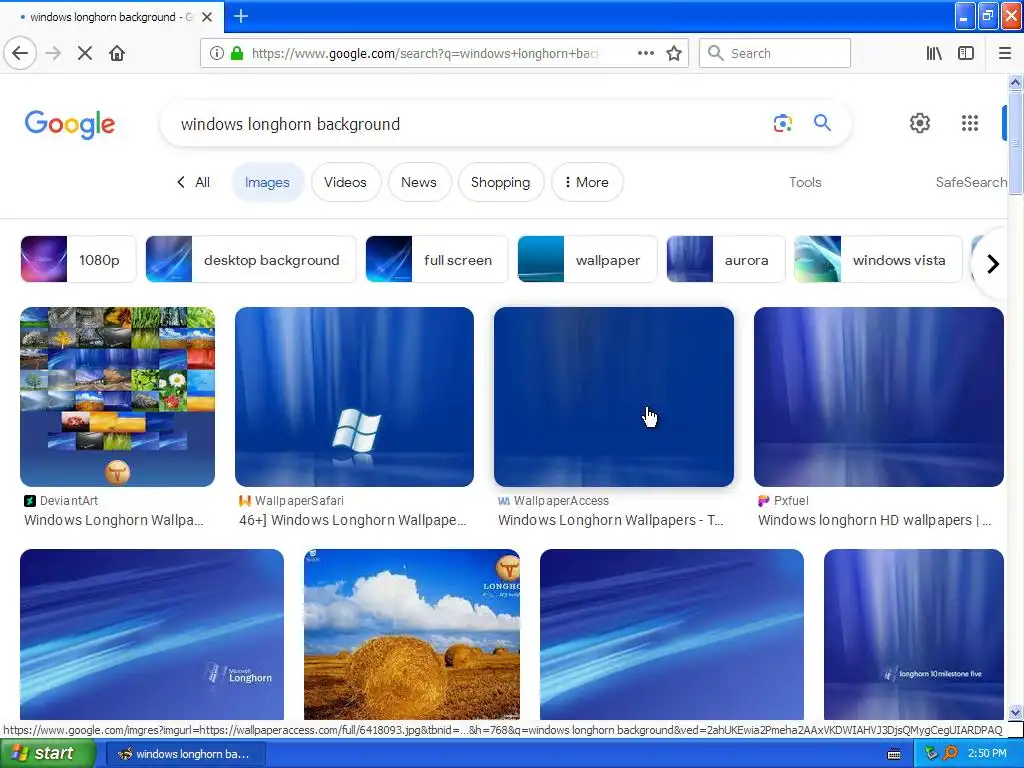Image resolution: width=1024 pixels, height=768 pixels.
Task: Apply the desktop background suggestion chip
Action: tap(251, 260)
